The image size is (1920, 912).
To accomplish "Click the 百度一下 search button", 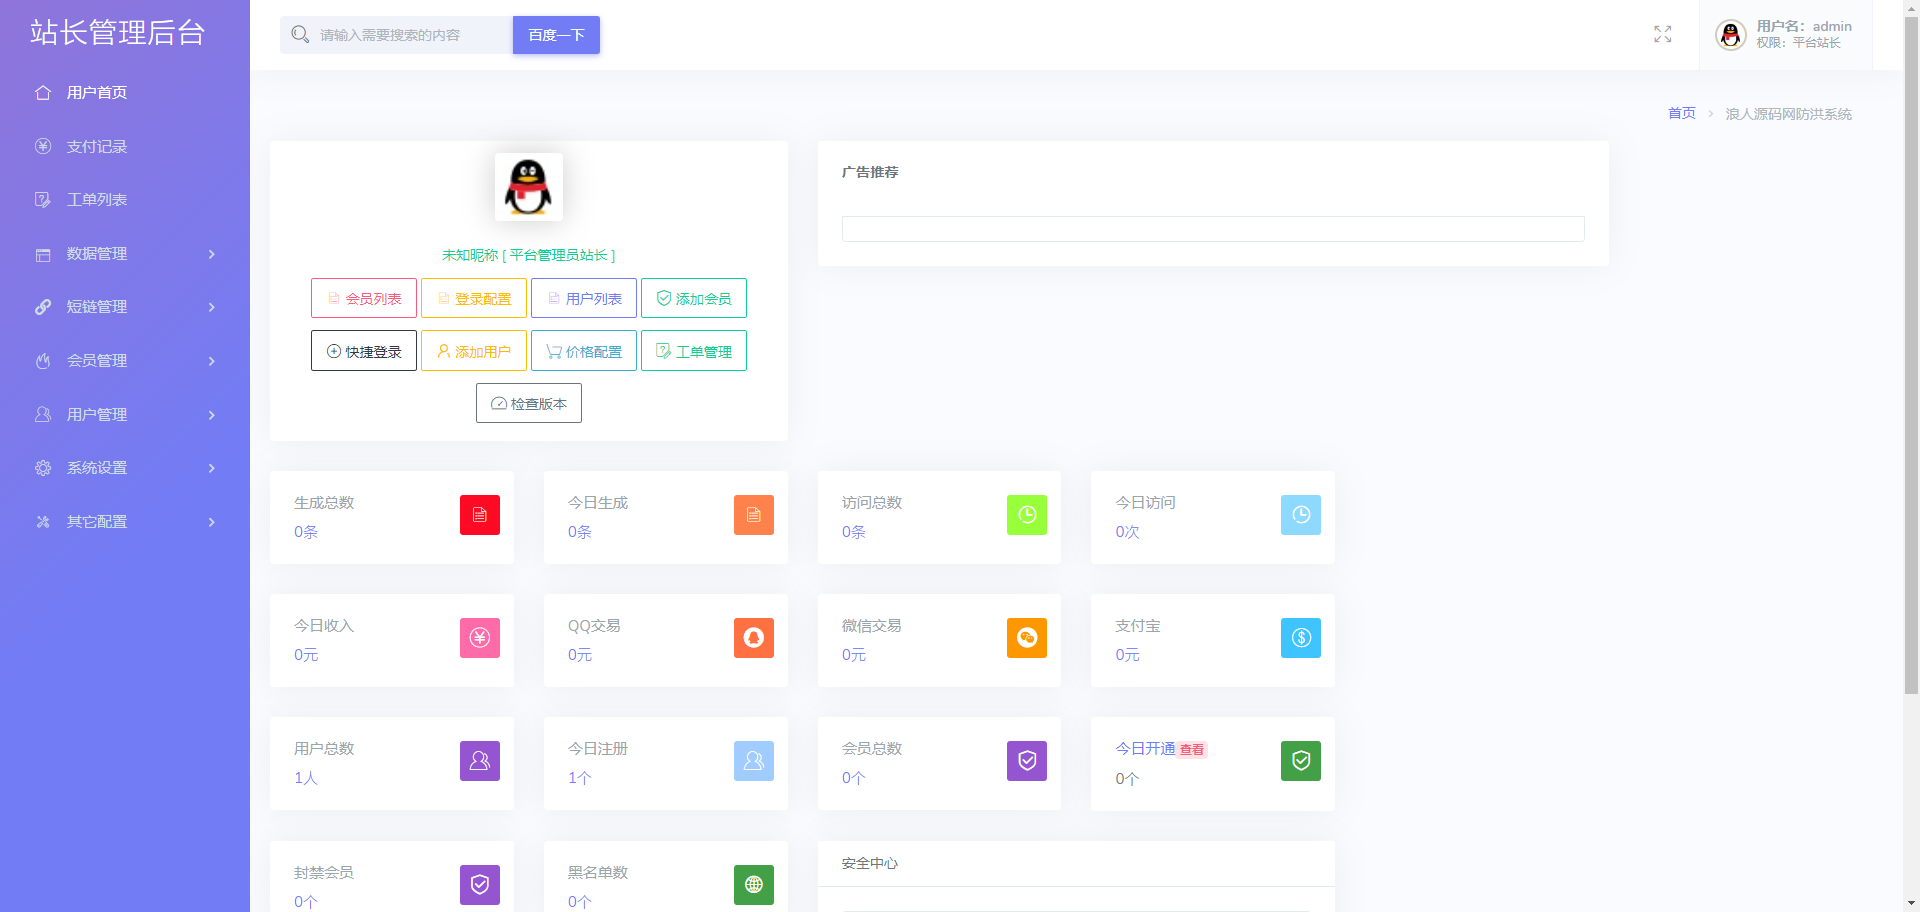I will coord(556,35).
